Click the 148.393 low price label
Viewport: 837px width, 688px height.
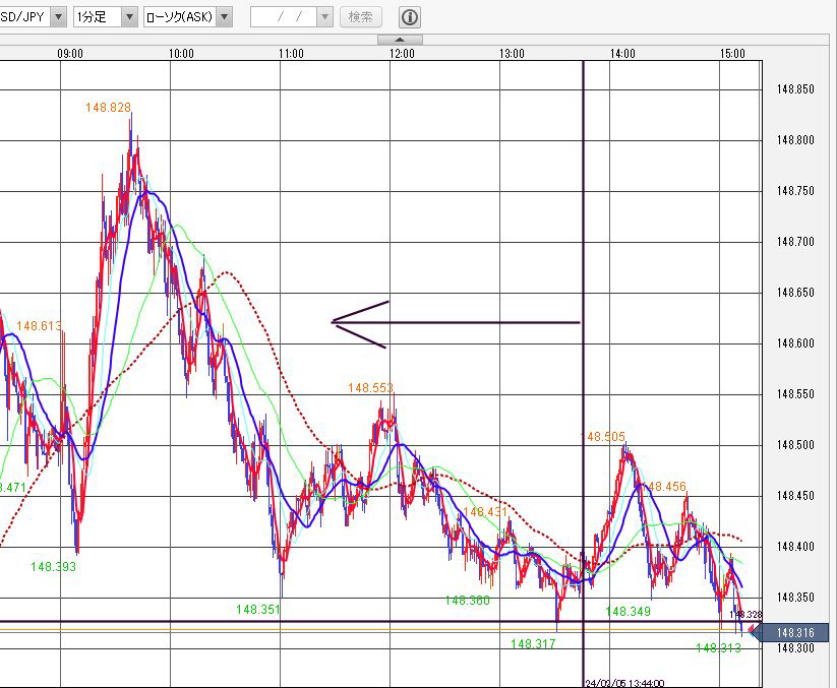tap(53, 566)
